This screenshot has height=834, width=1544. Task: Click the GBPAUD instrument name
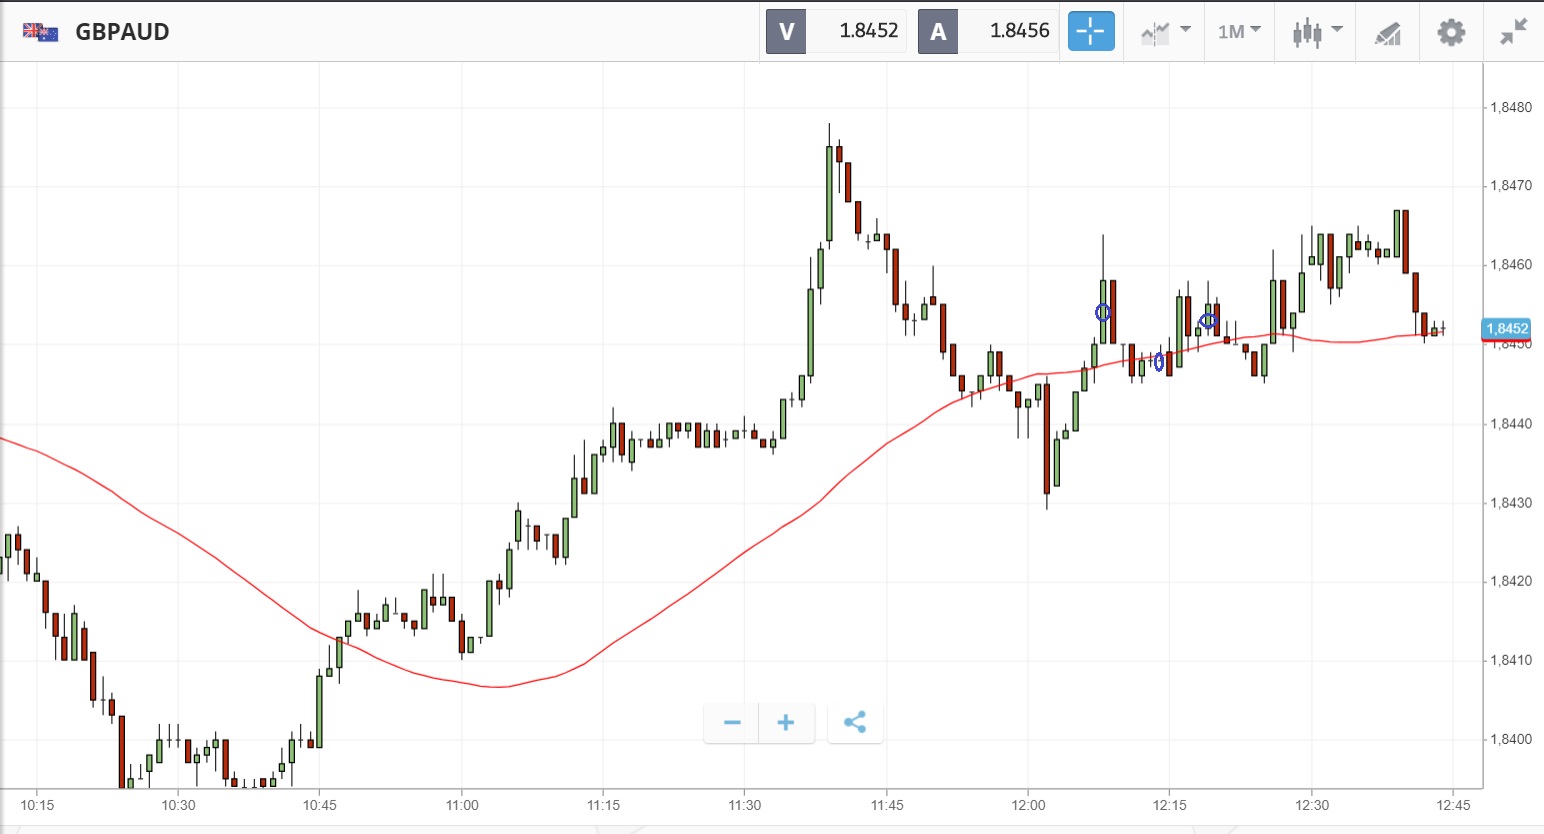(x=123, y=32)
